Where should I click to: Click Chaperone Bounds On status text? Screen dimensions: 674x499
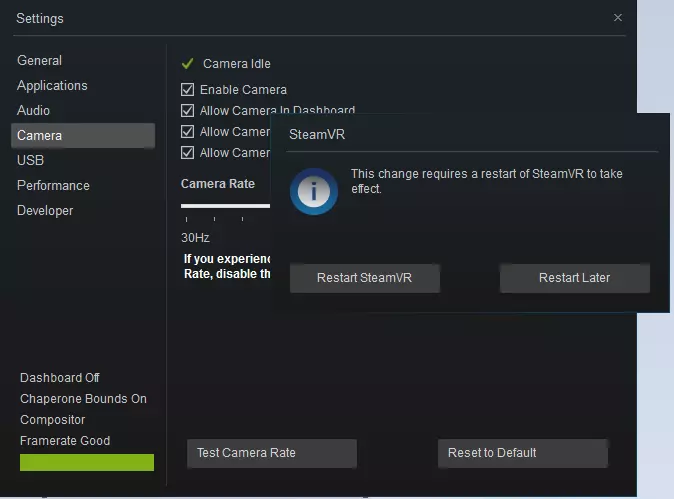(83, 399)
